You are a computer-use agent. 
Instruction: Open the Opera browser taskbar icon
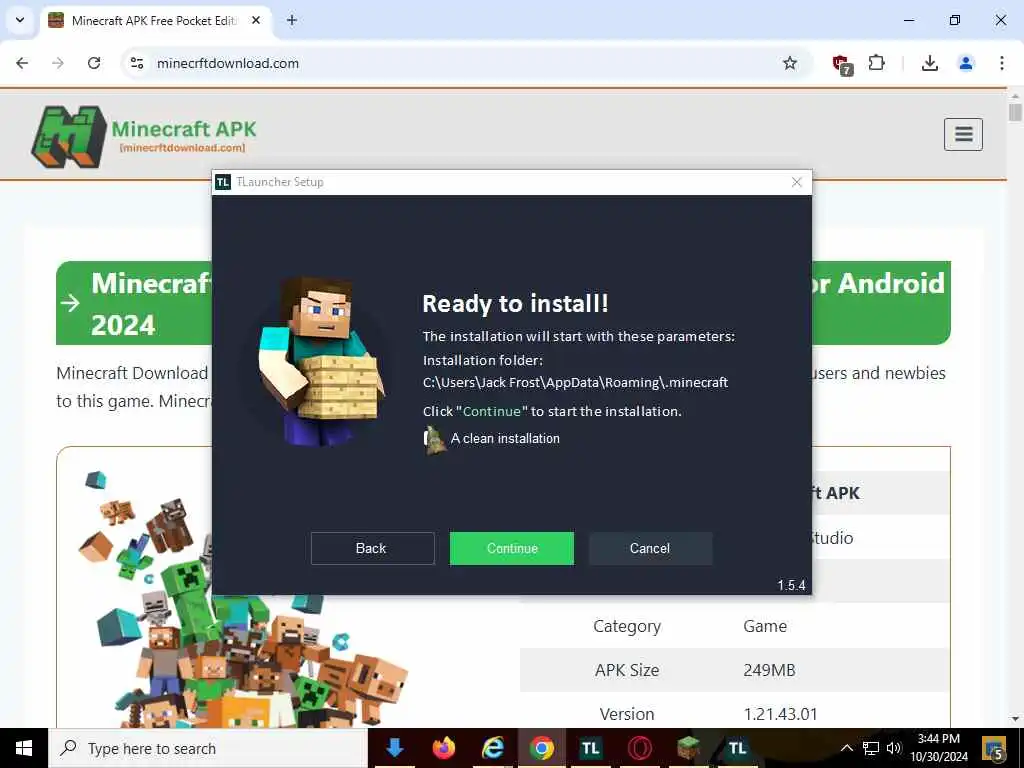pyautogui.click(x=639, y=748)
